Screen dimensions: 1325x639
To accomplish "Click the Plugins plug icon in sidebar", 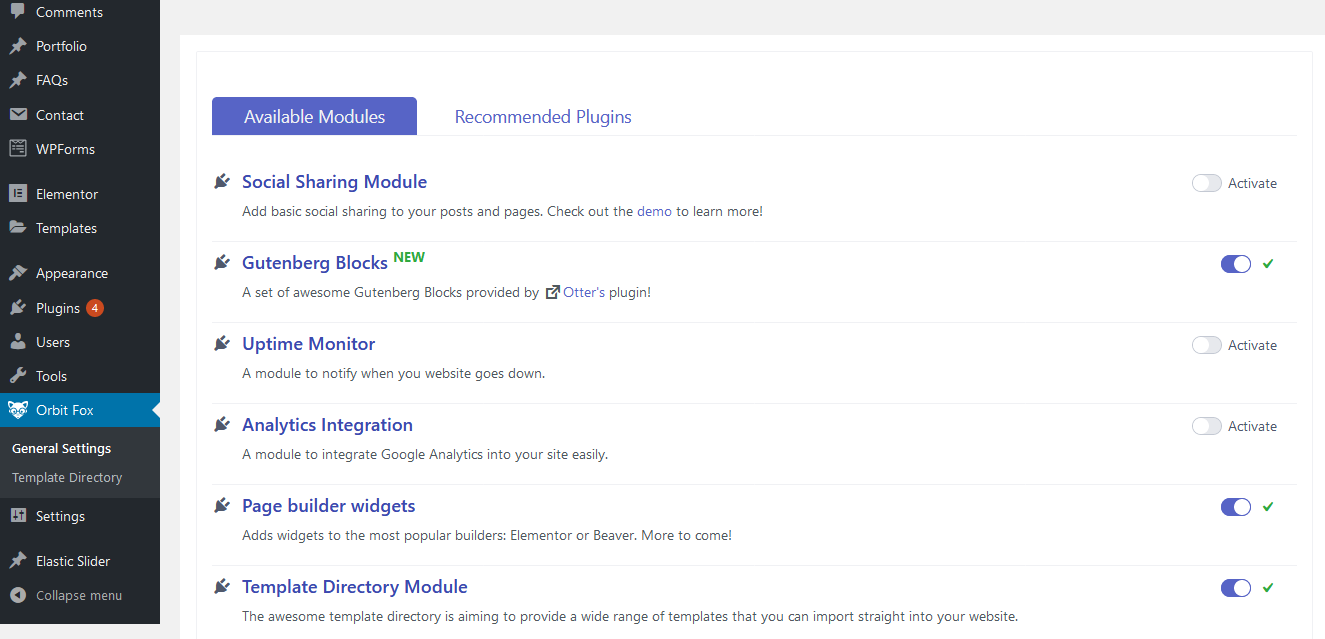I will (18, 308).
